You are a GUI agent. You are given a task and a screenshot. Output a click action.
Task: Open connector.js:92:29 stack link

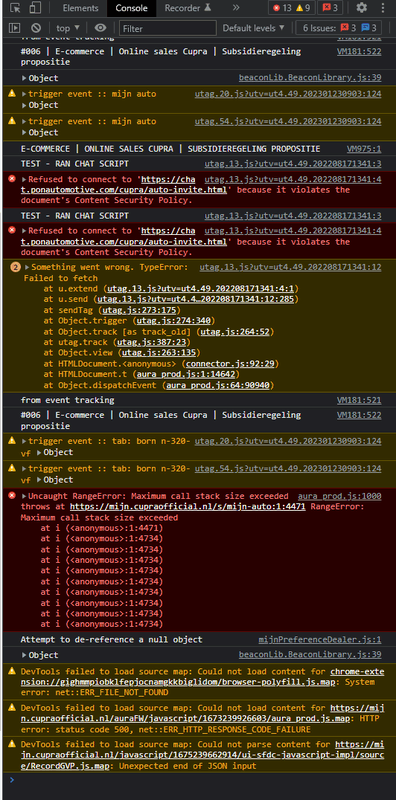230,364
